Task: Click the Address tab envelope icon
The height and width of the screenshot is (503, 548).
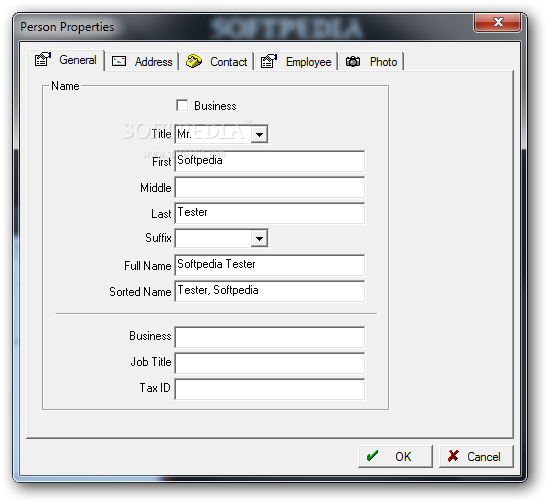Action: [x=119, y=61]
